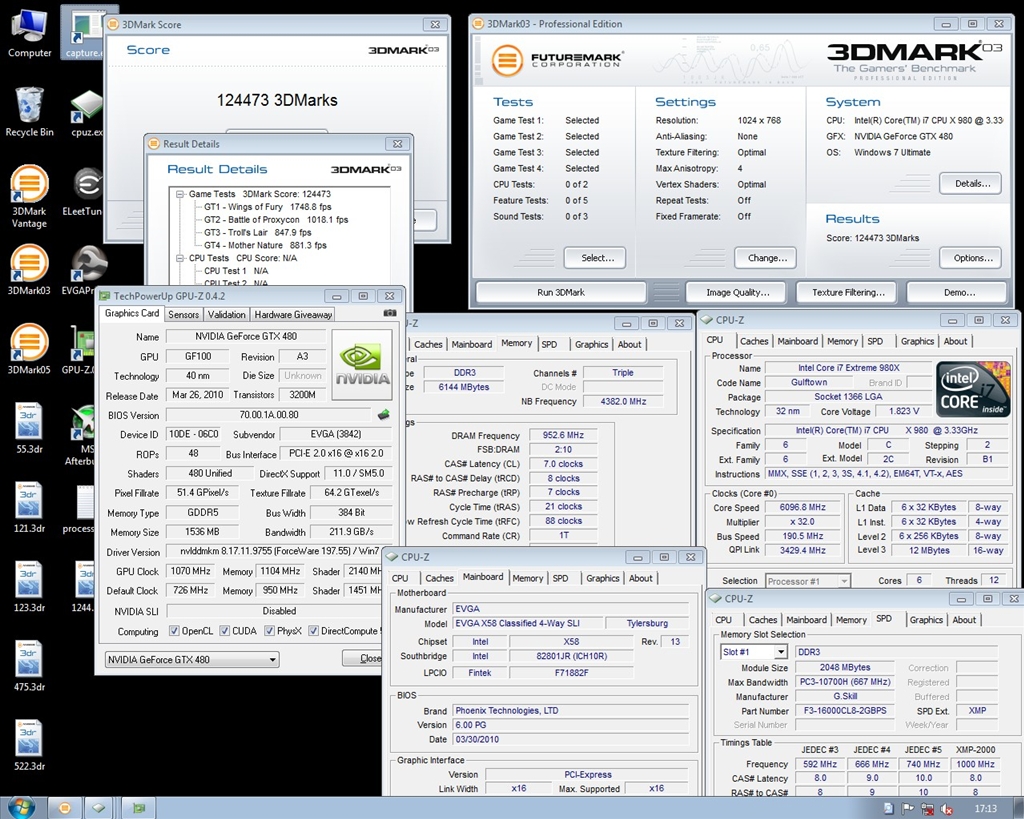Click the Change... settings button
The image size is (1024, 819).
click(767, 258)
